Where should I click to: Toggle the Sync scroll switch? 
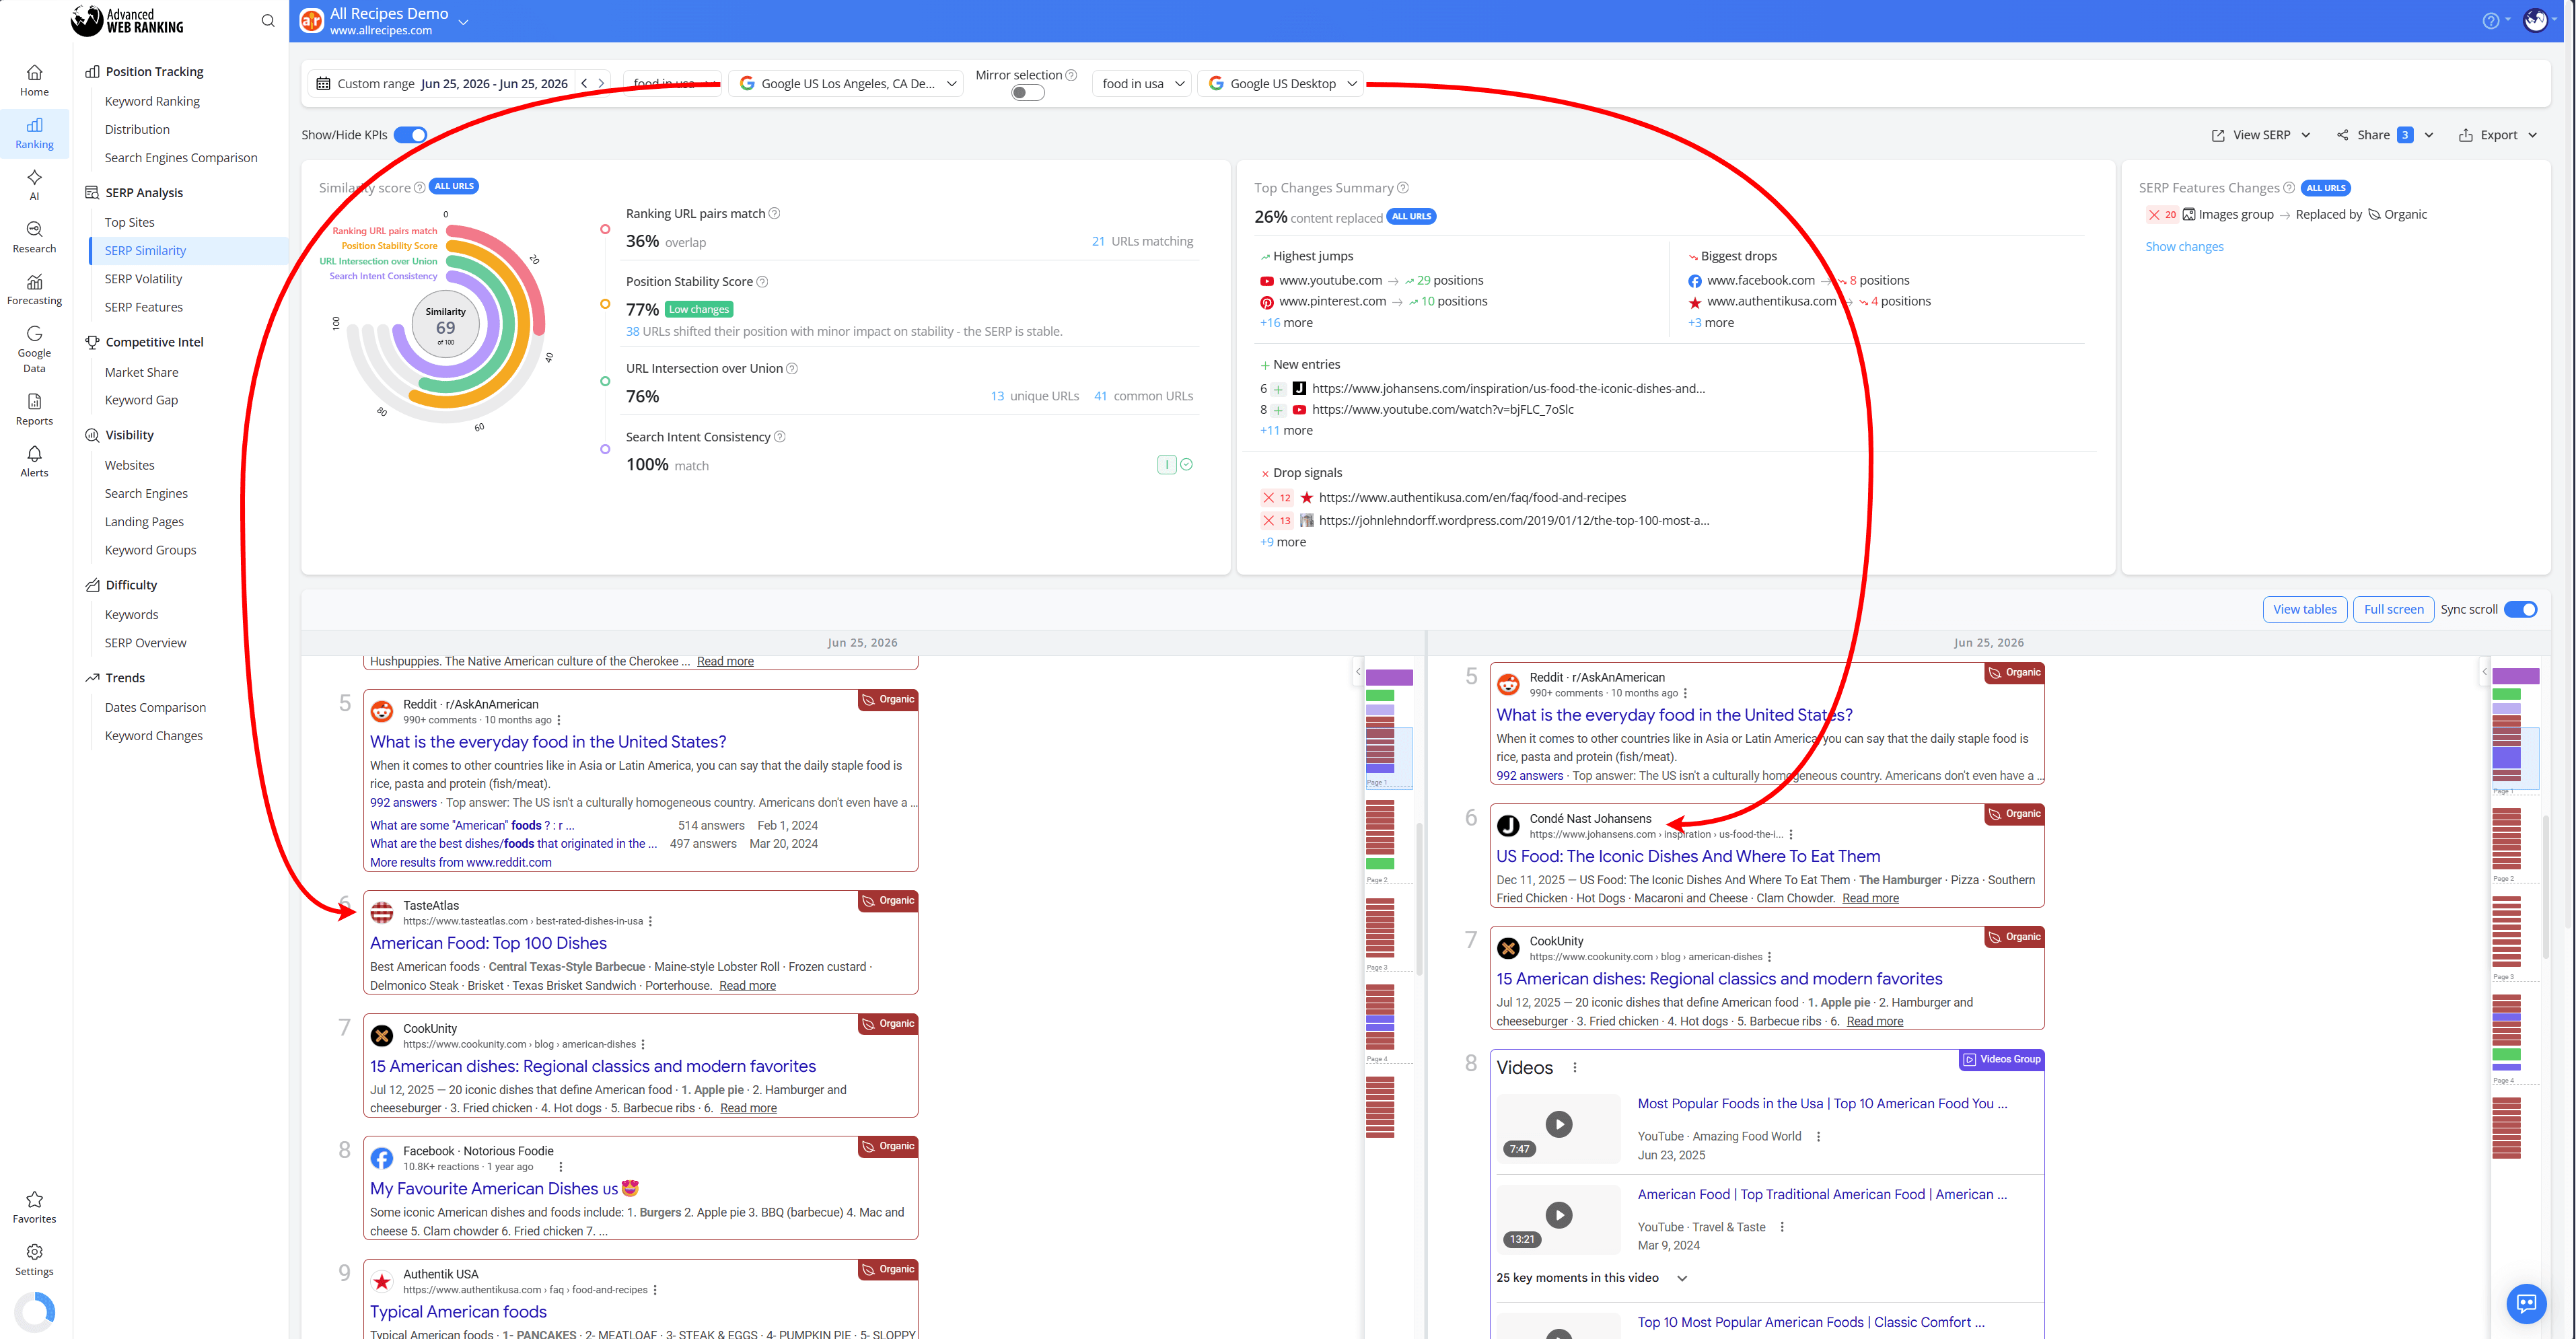point(2520,609)
